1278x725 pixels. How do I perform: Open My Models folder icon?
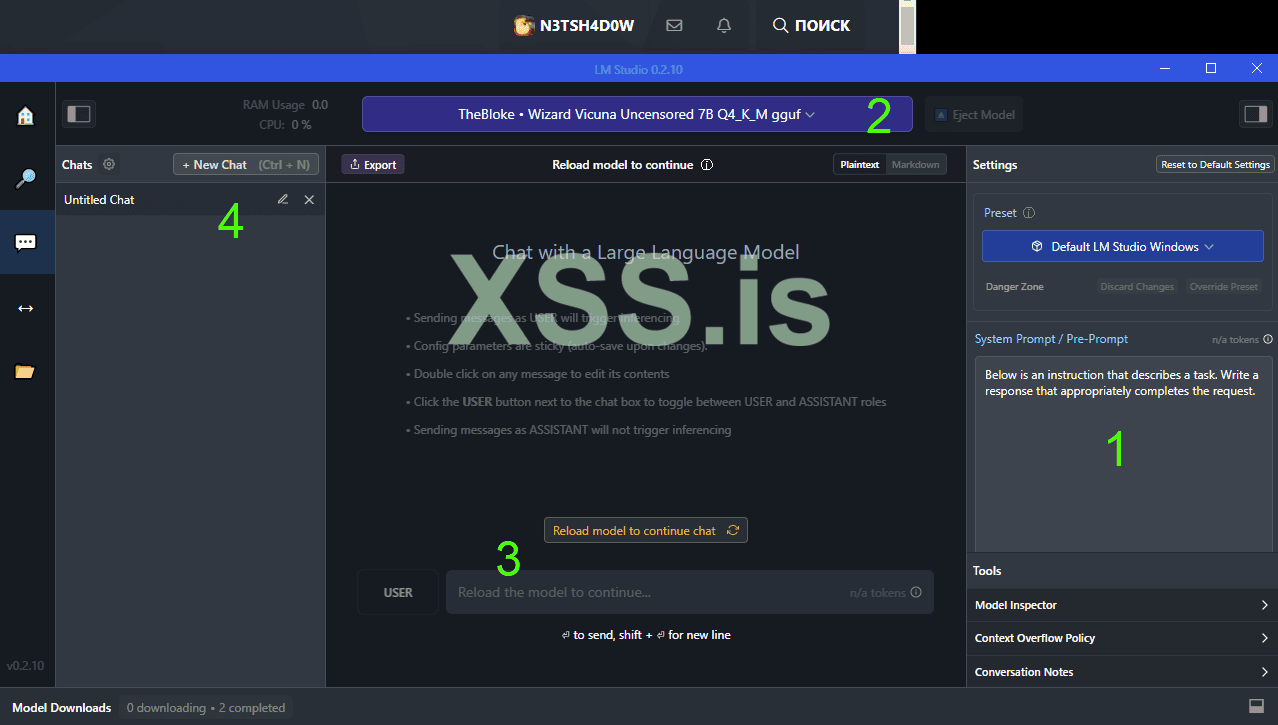tap(26, 372)
